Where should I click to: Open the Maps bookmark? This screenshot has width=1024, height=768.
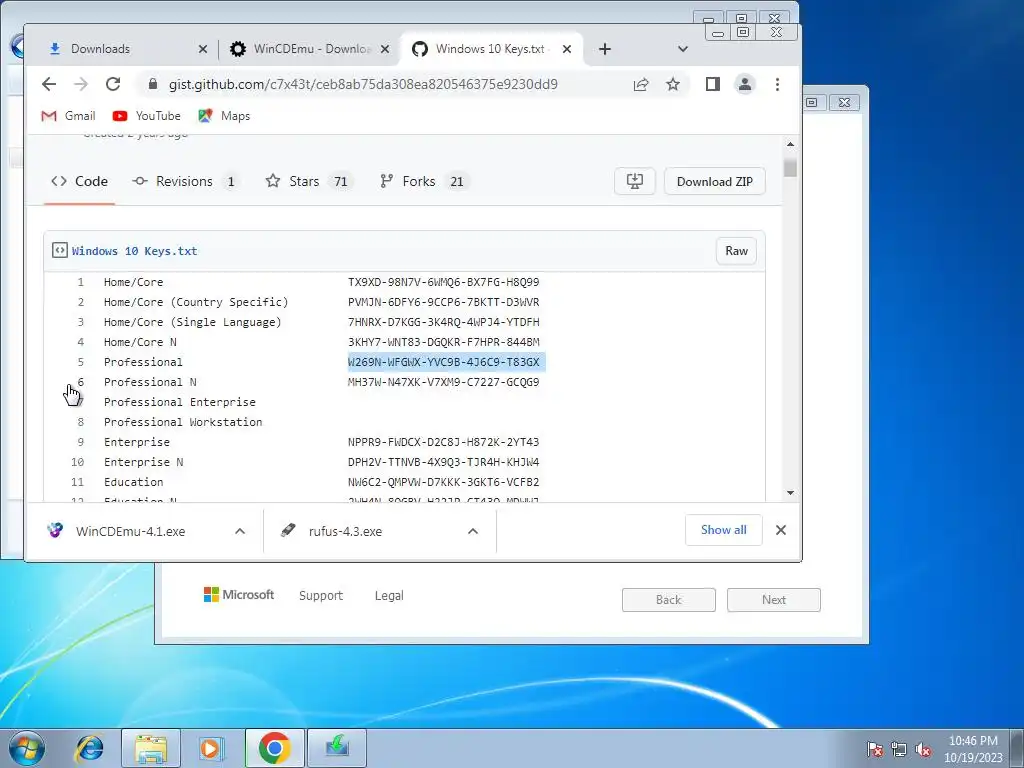coord(224,116)
